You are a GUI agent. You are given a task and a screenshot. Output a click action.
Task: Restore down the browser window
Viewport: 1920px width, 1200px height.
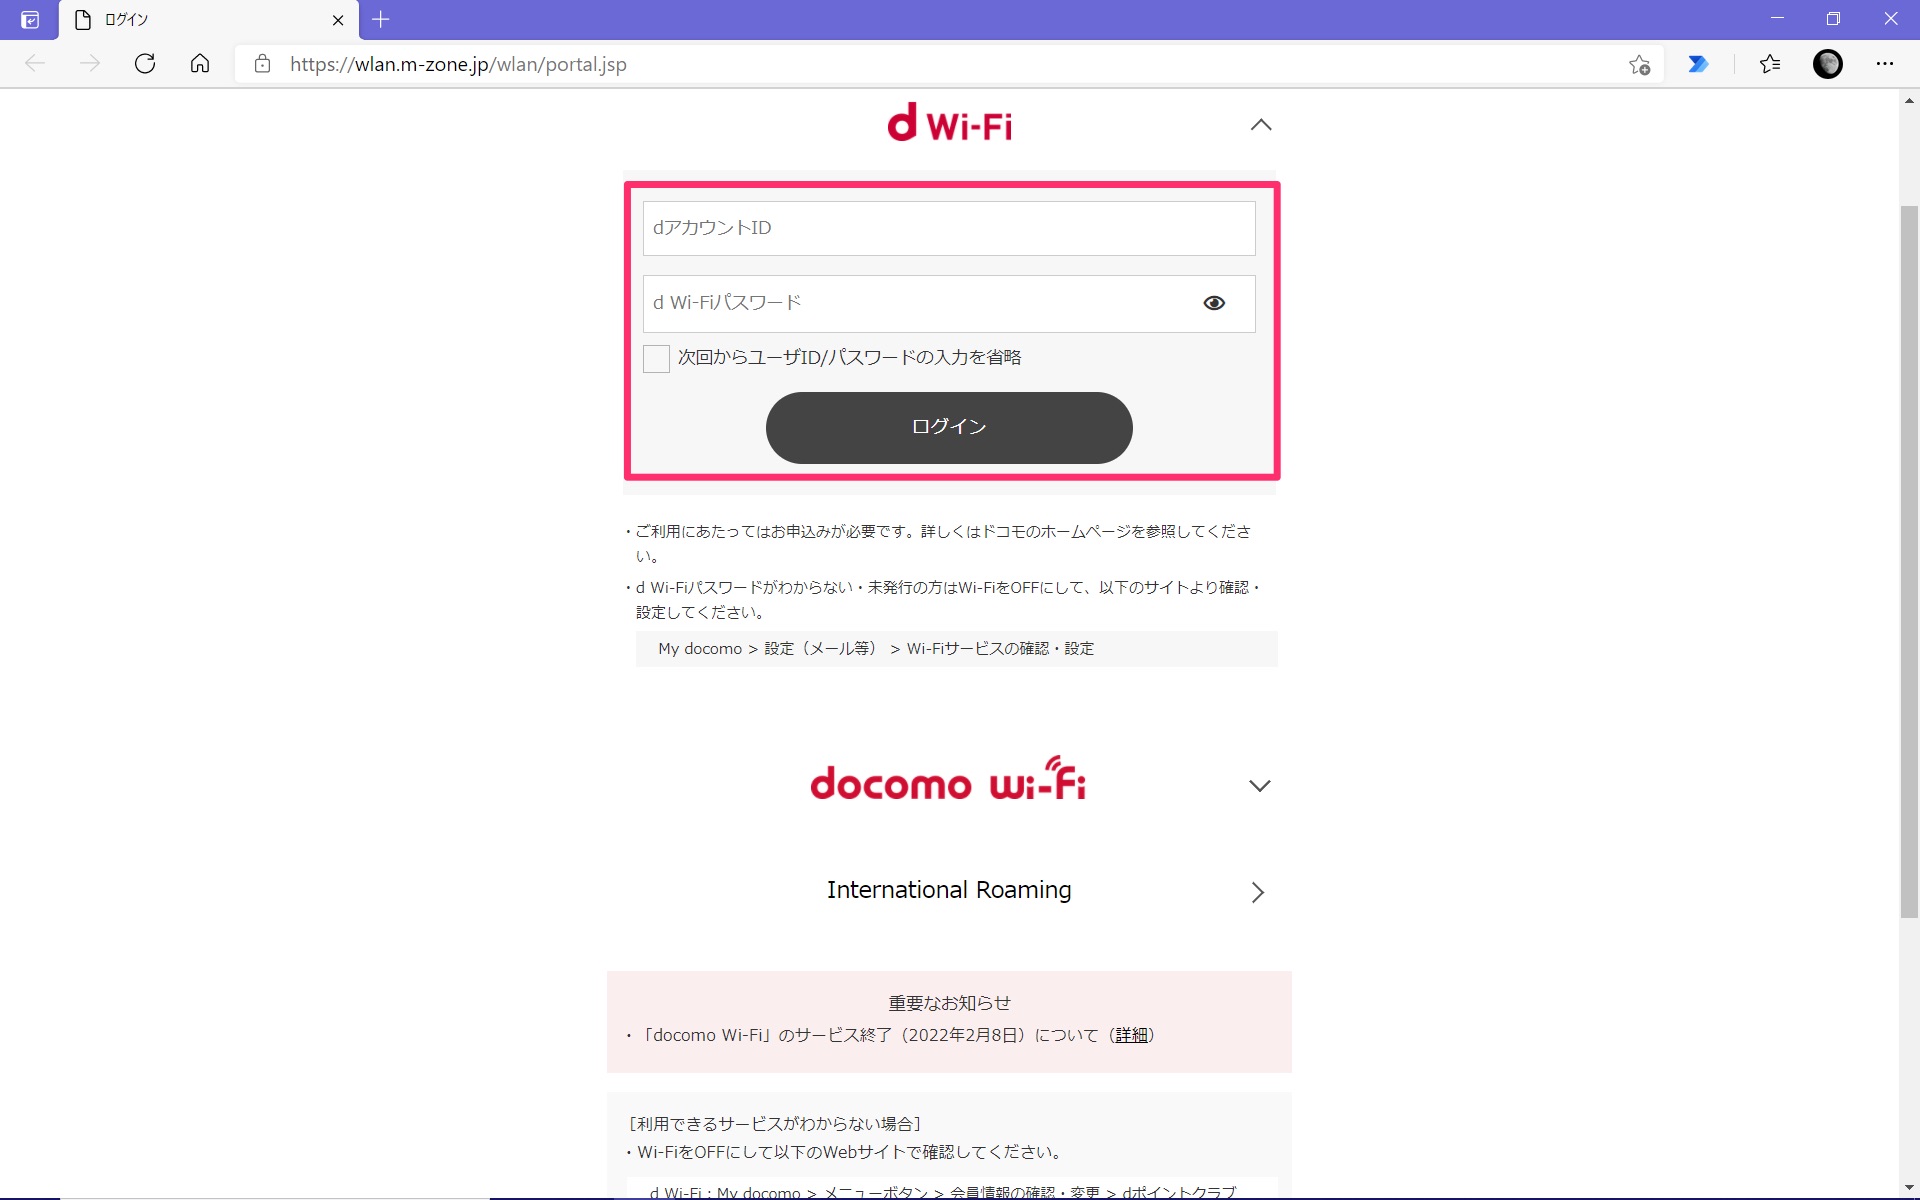pos(1833,19)
